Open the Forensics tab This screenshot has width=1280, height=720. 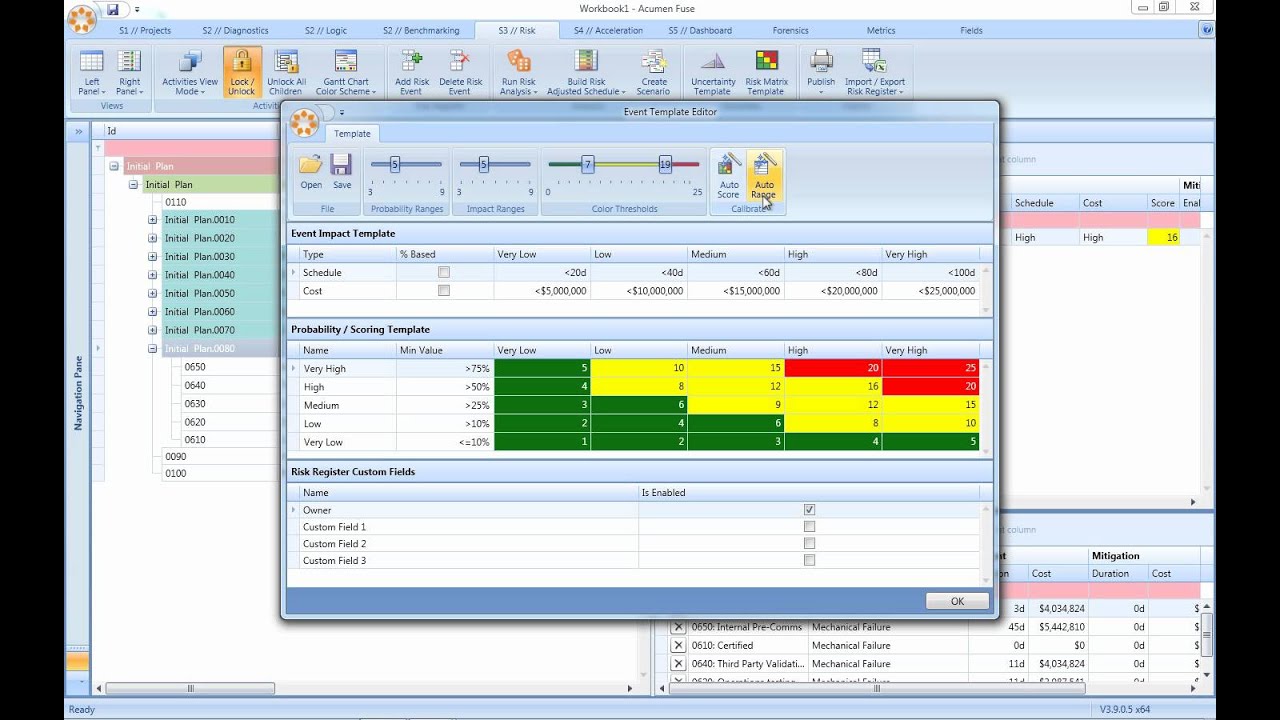pos(790,30)
